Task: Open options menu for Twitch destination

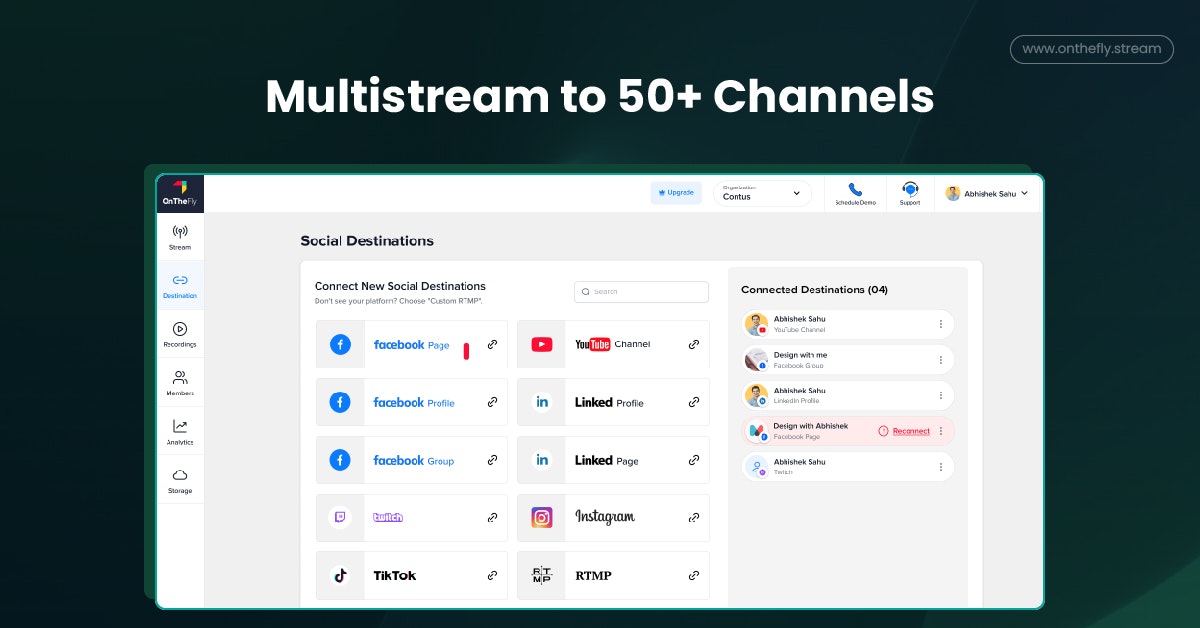Action: point(941,467)
